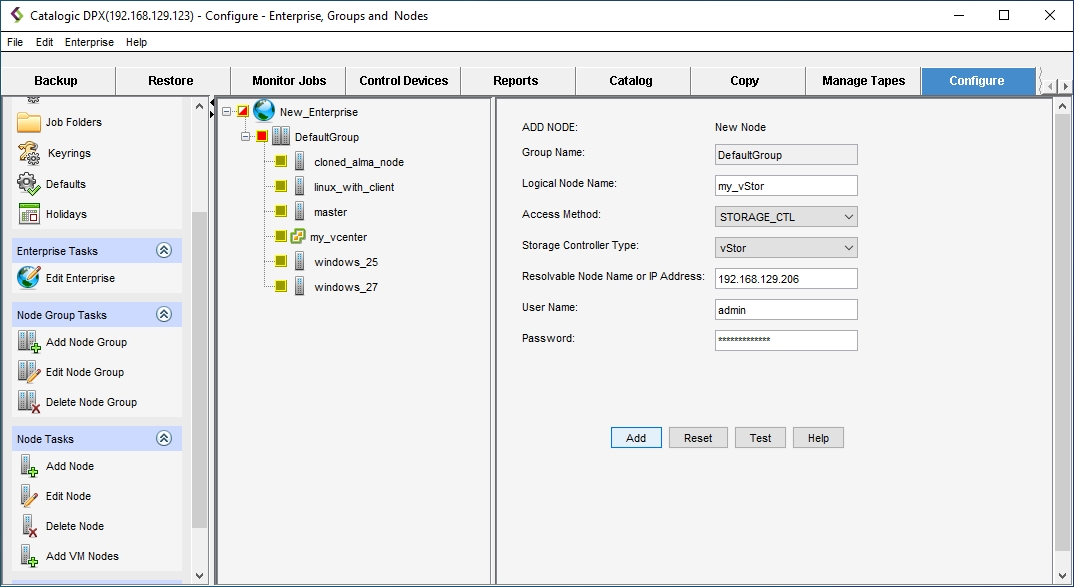The width and height of the screenshot is (1074, 587).
Task: Toggle the checkbox beside cloned_alma_node
Action: [281, 162]
